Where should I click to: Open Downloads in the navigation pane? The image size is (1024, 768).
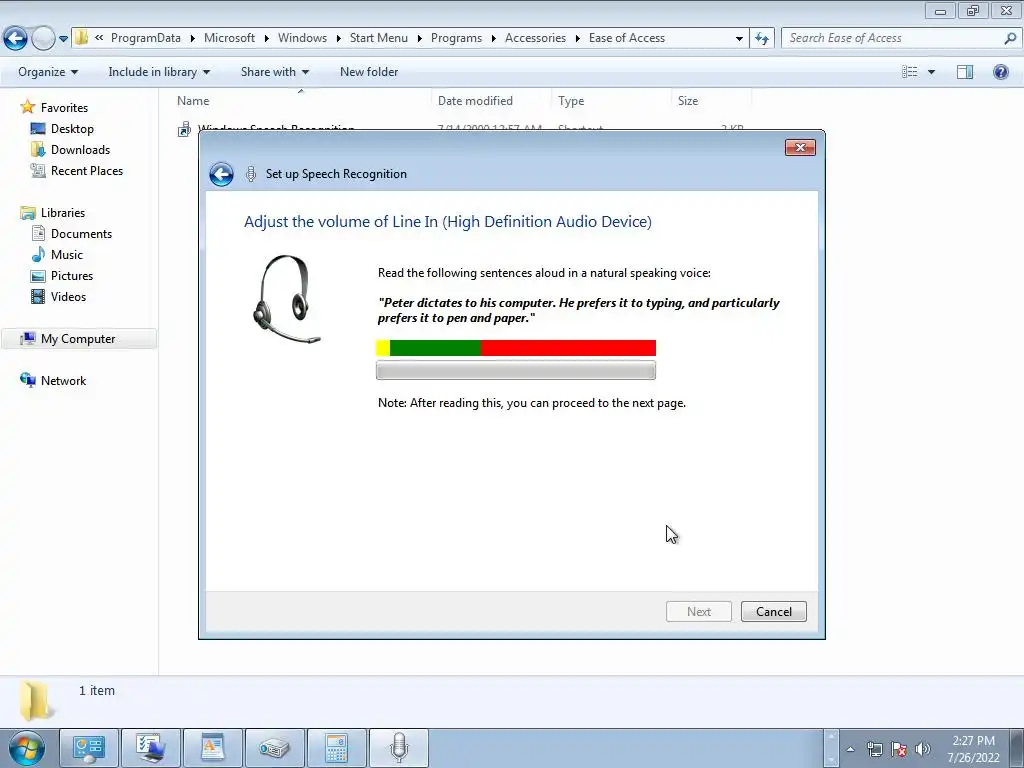click(x=80, y=150)
